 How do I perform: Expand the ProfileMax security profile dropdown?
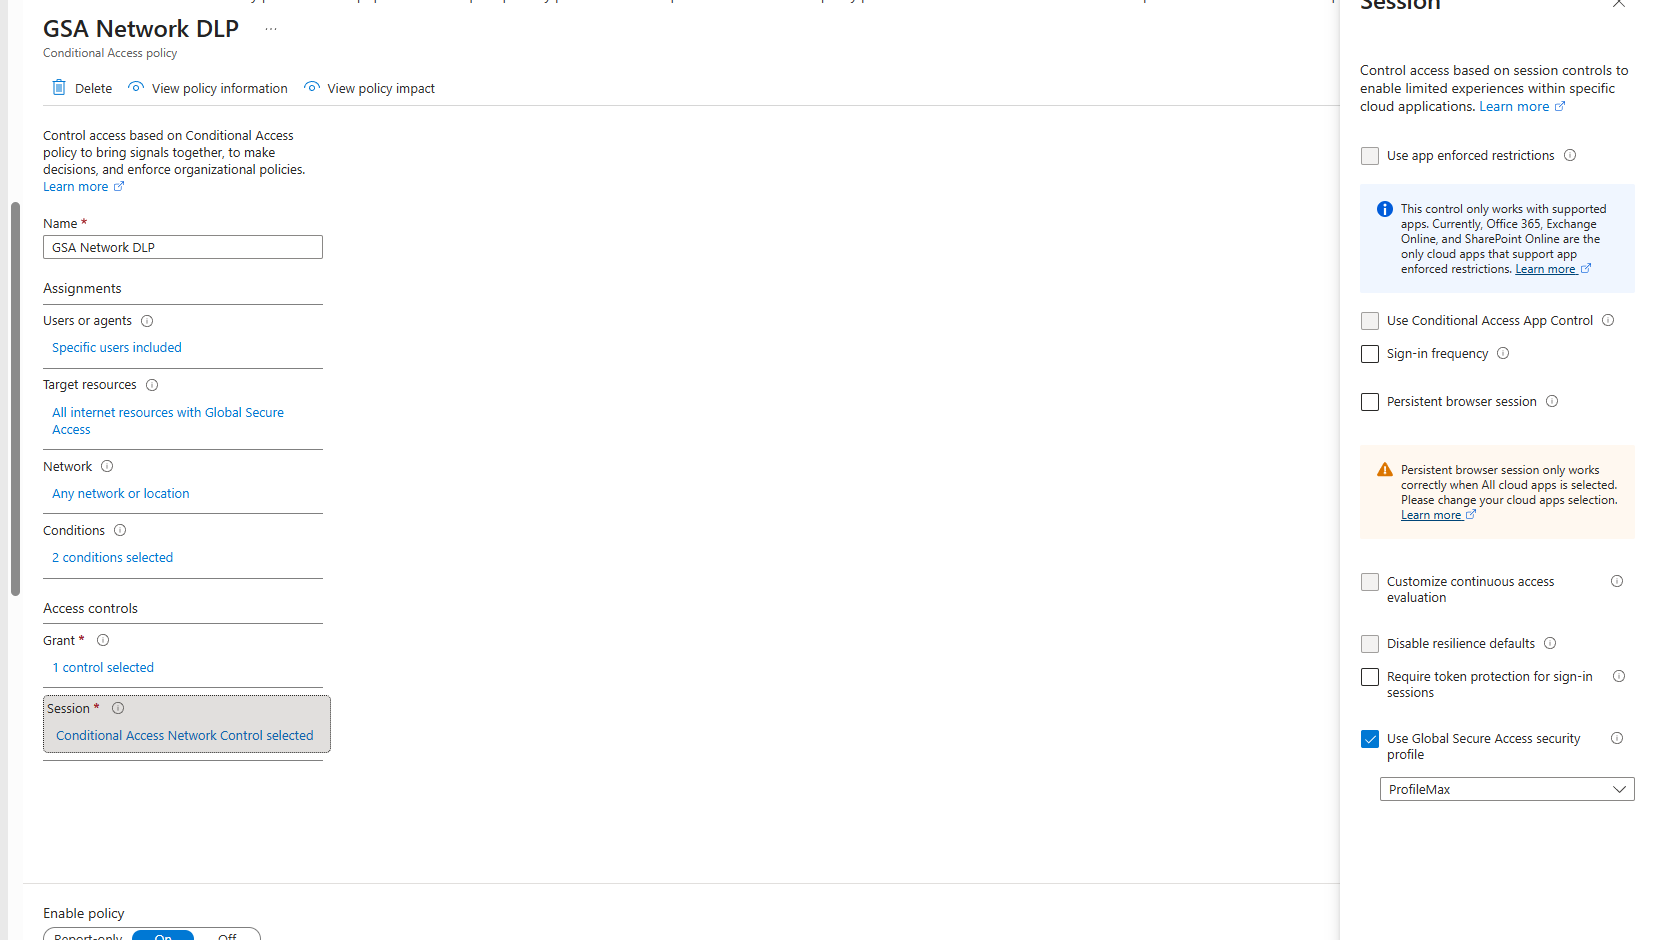click(x=1507, y=790)
